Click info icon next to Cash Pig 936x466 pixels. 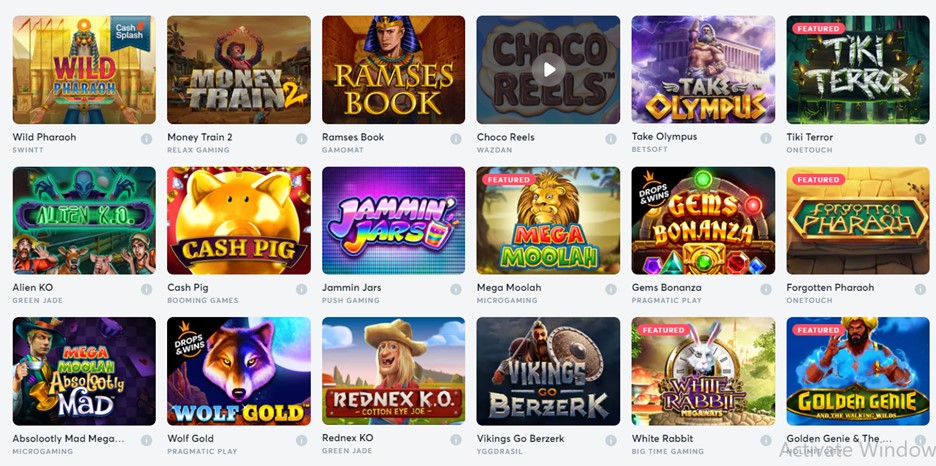pyautogui.click(x=301, y=289)
